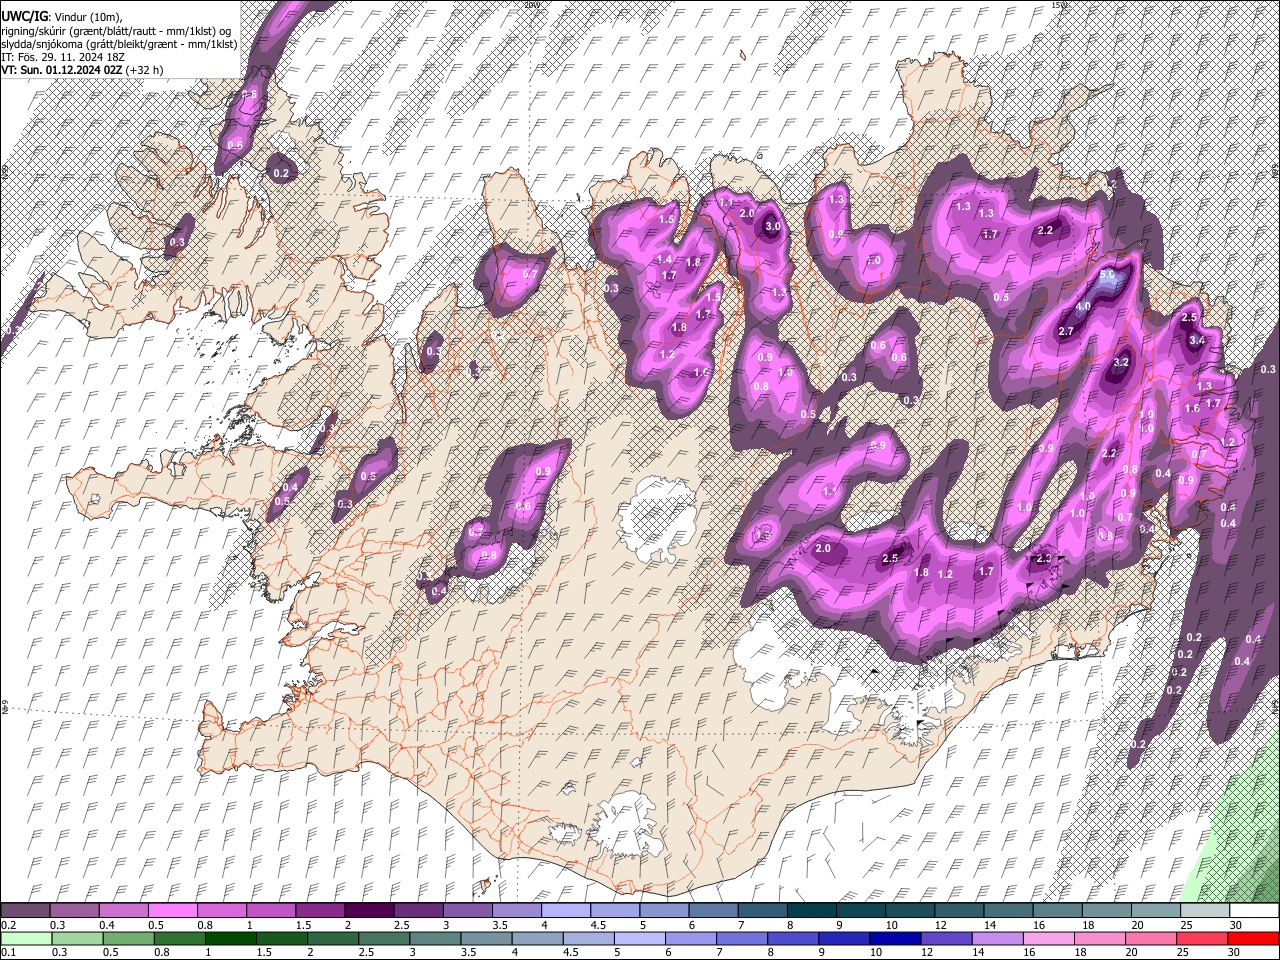This screenshot has width=1280, height=960.
Task: Click the upper legend swatch between 1 and 1.5
Action: coord(271,911)
